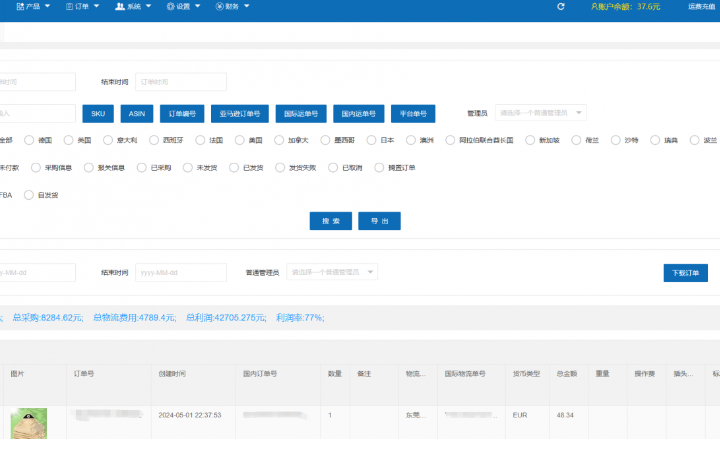Open the 财务 menu
720x450 pixels.
click(232, 6)
